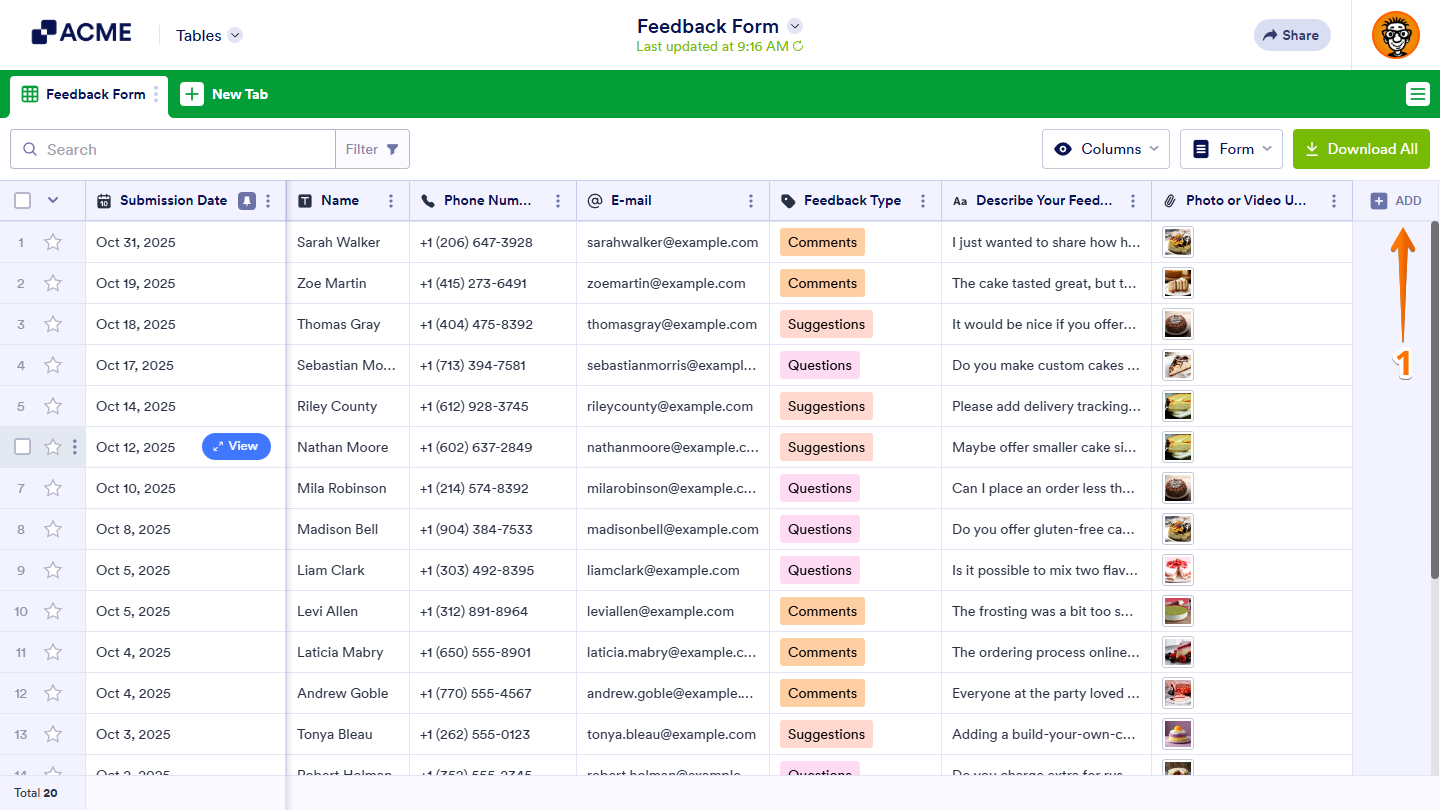The image size is (1440, 810).
Task: Click the Feedback Form tab options dots
Action: [156, 94]
